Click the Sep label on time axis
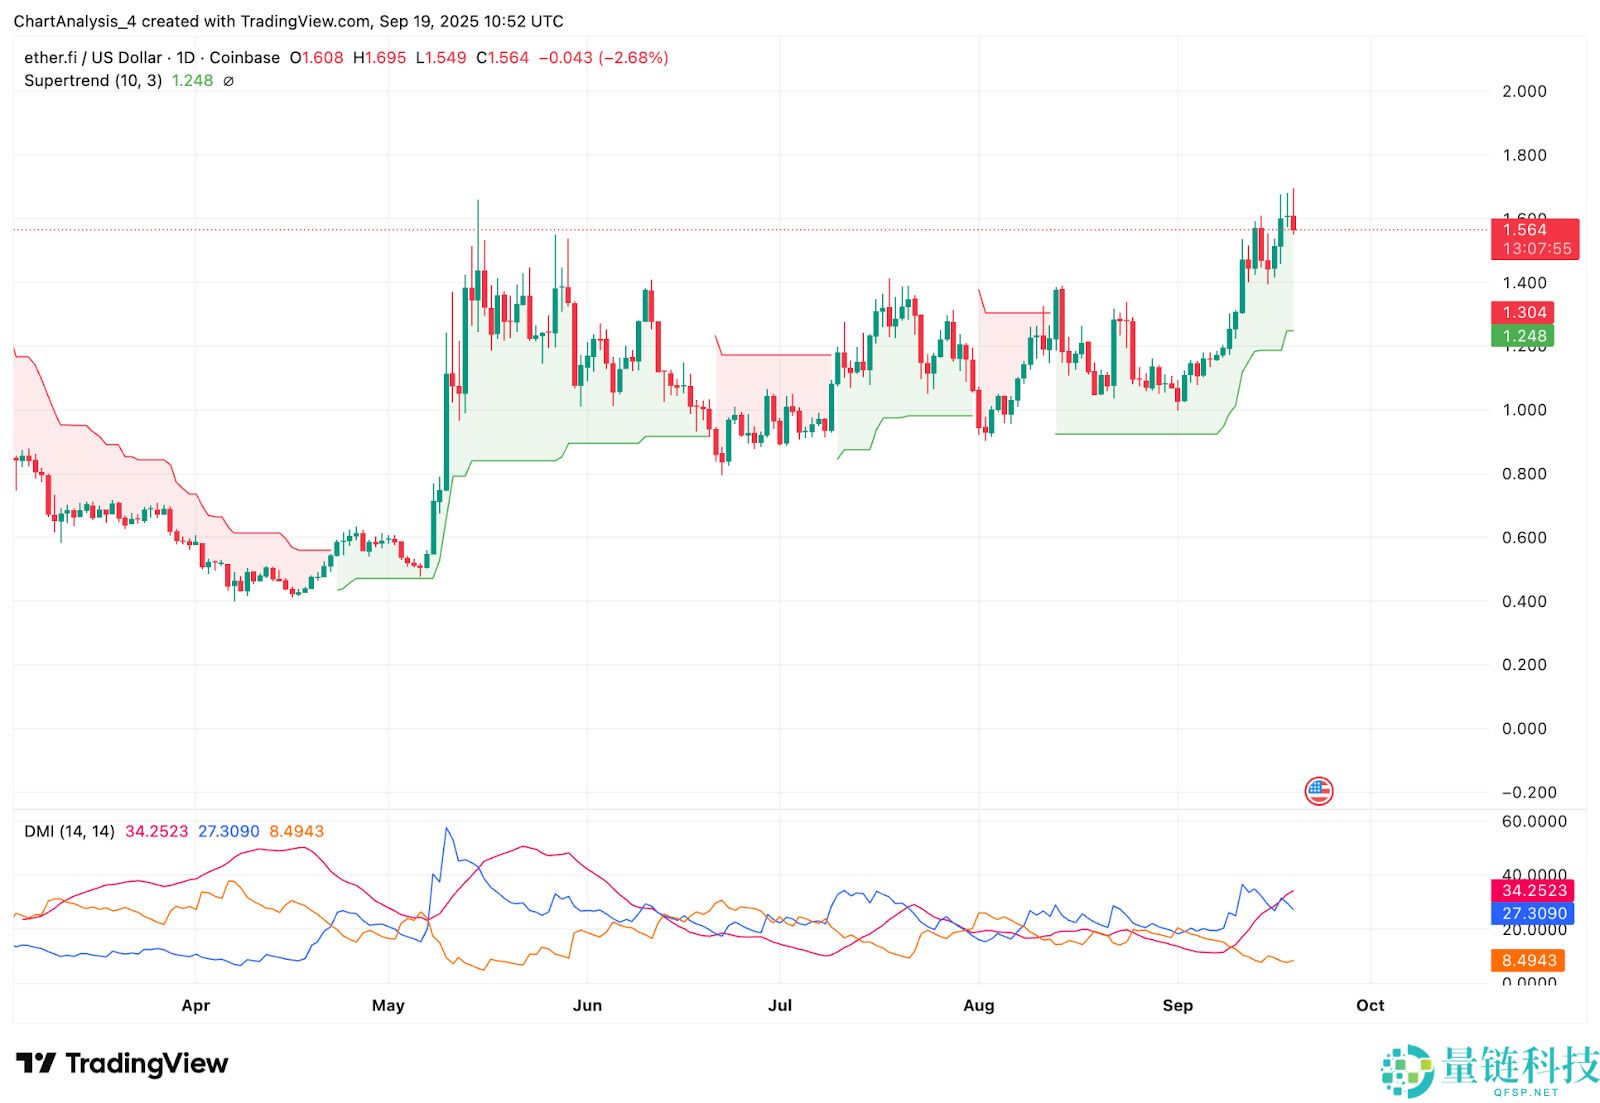The image size is (1600, 1103). tap(1177, 1005)
